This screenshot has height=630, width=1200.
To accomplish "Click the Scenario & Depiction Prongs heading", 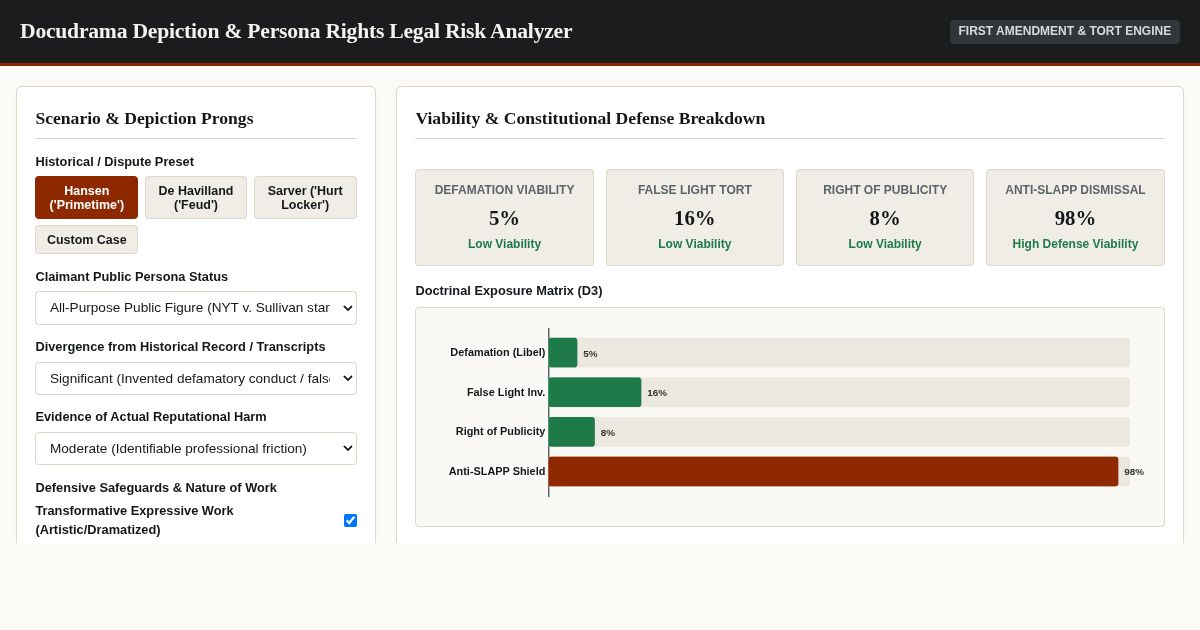I will coord(144,118).
